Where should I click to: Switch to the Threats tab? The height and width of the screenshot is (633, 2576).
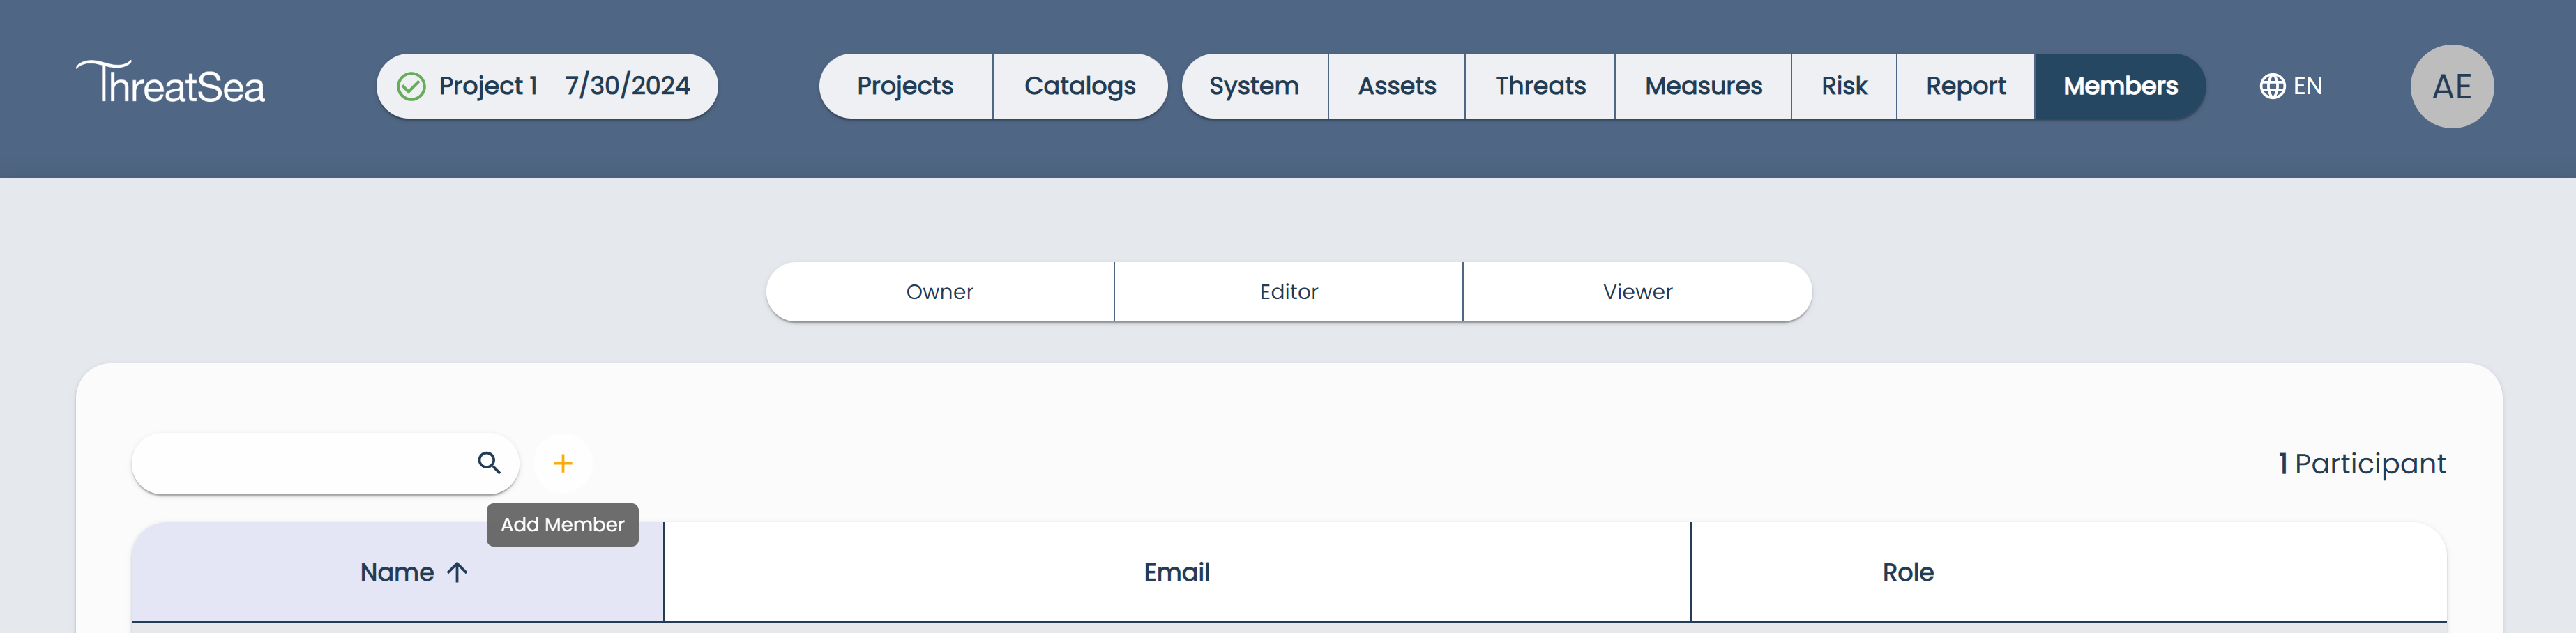coord(1539,86)
